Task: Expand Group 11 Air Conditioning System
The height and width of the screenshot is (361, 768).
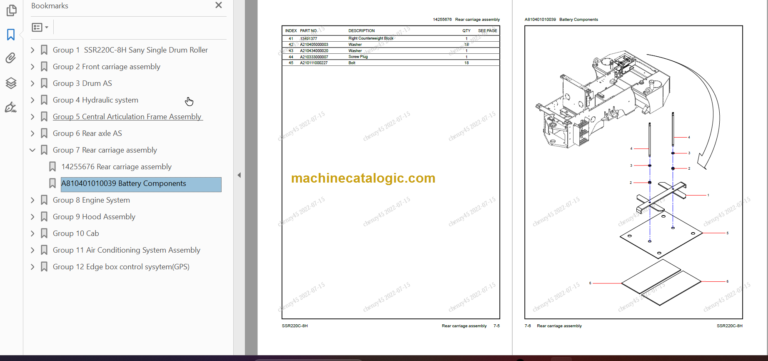Action: click(32, 250)
